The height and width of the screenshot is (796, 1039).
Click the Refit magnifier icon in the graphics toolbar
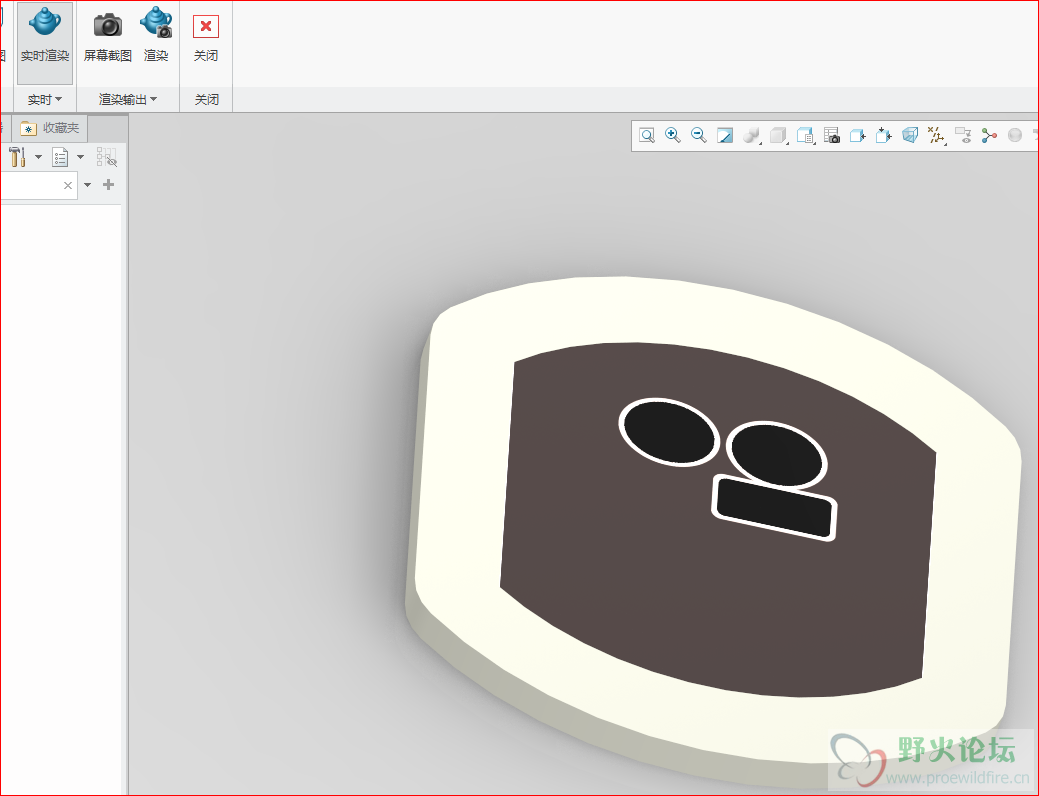point(647,136)
